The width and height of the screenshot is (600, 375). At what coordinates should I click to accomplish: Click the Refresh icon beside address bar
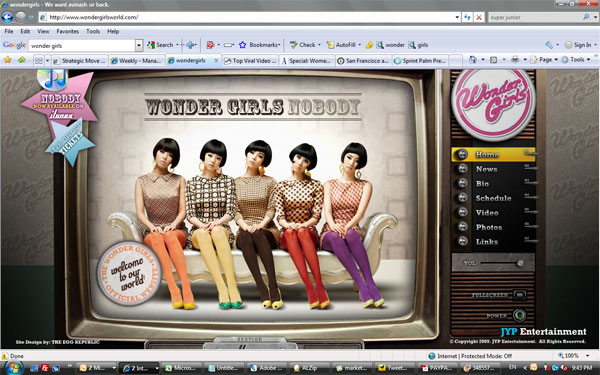tap(467, 17)
